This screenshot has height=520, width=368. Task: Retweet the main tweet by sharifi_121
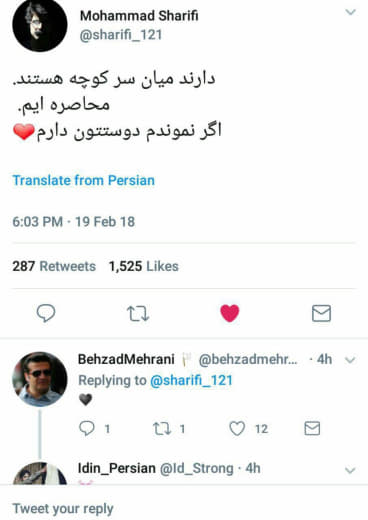click(138, 314)
